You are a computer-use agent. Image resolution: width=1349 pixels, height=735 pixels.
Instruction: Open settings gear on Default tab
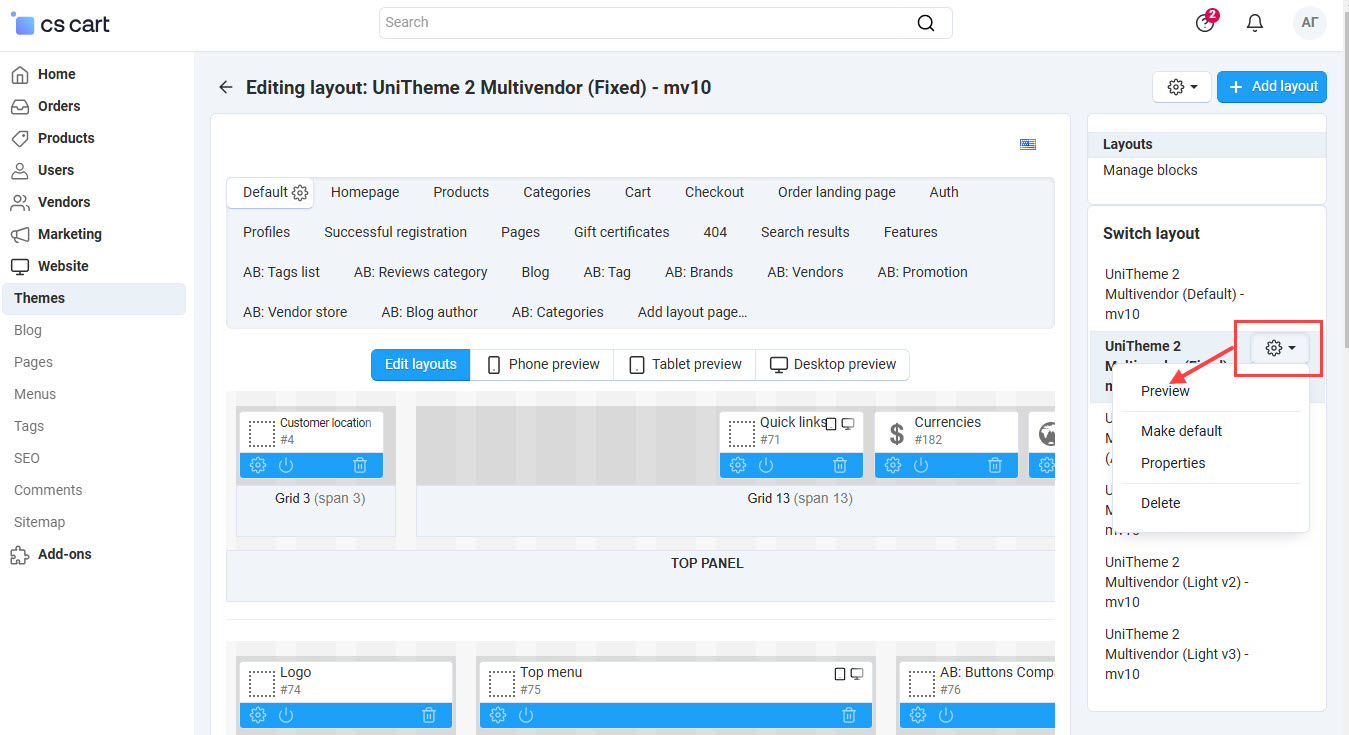point(300,192)
